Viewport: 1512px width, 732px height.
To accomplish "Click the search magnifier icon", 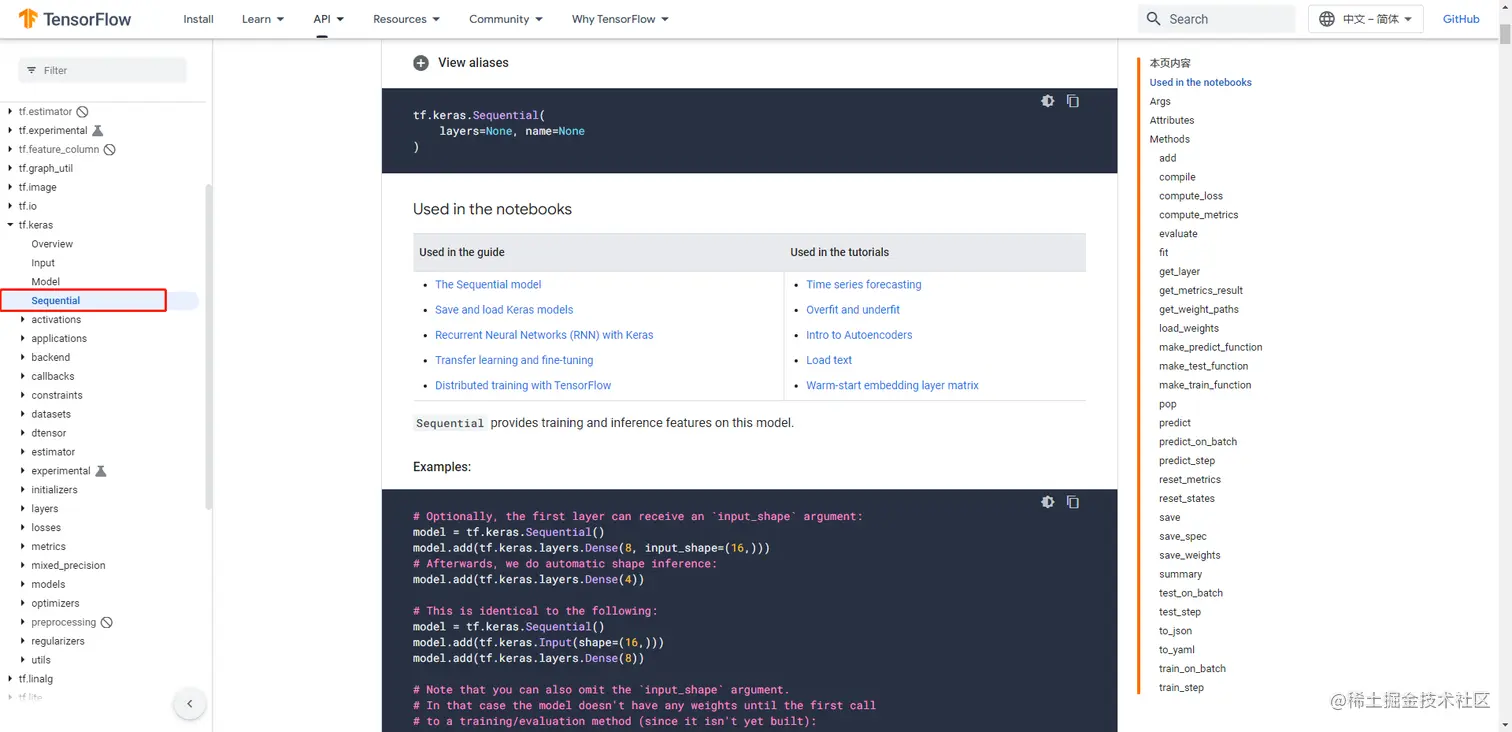I will pyautogui.click(x=1154, y=19).
